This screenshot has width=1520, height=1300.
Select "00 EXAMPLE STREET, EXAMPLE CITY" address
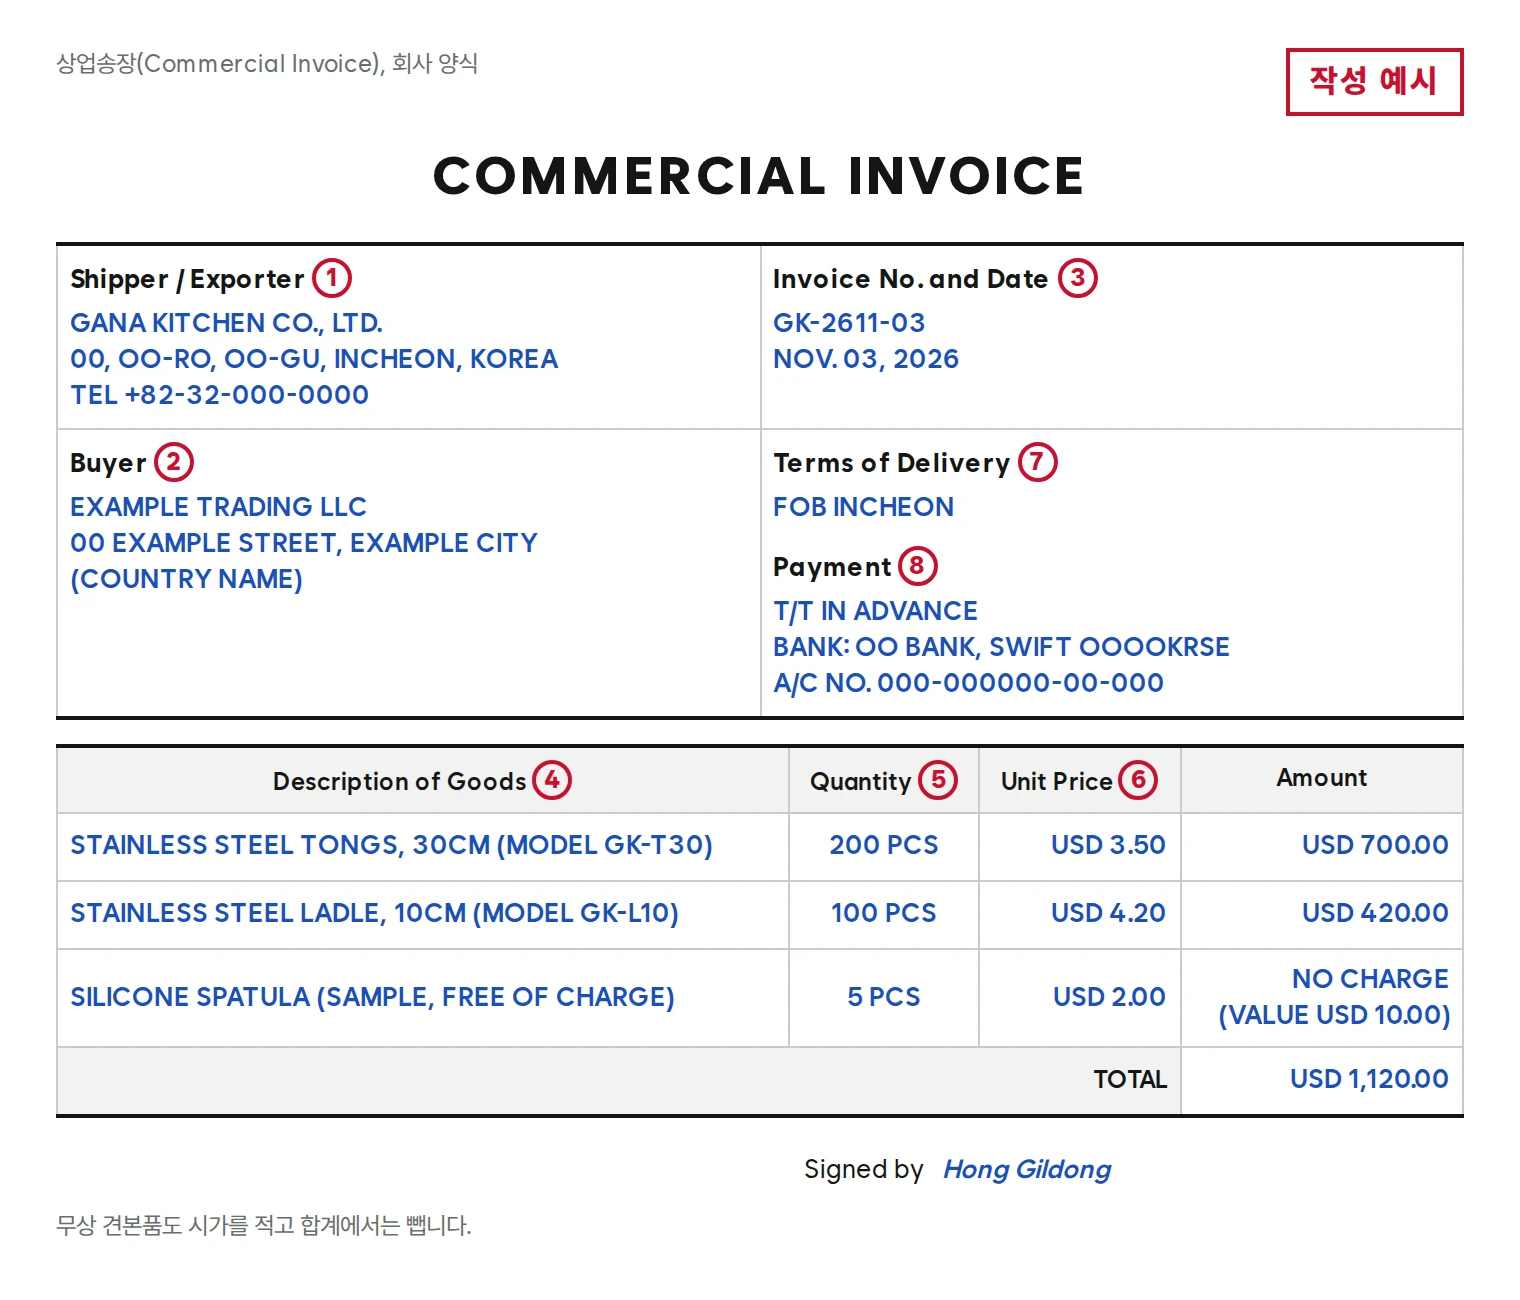(x=304, y=543)
